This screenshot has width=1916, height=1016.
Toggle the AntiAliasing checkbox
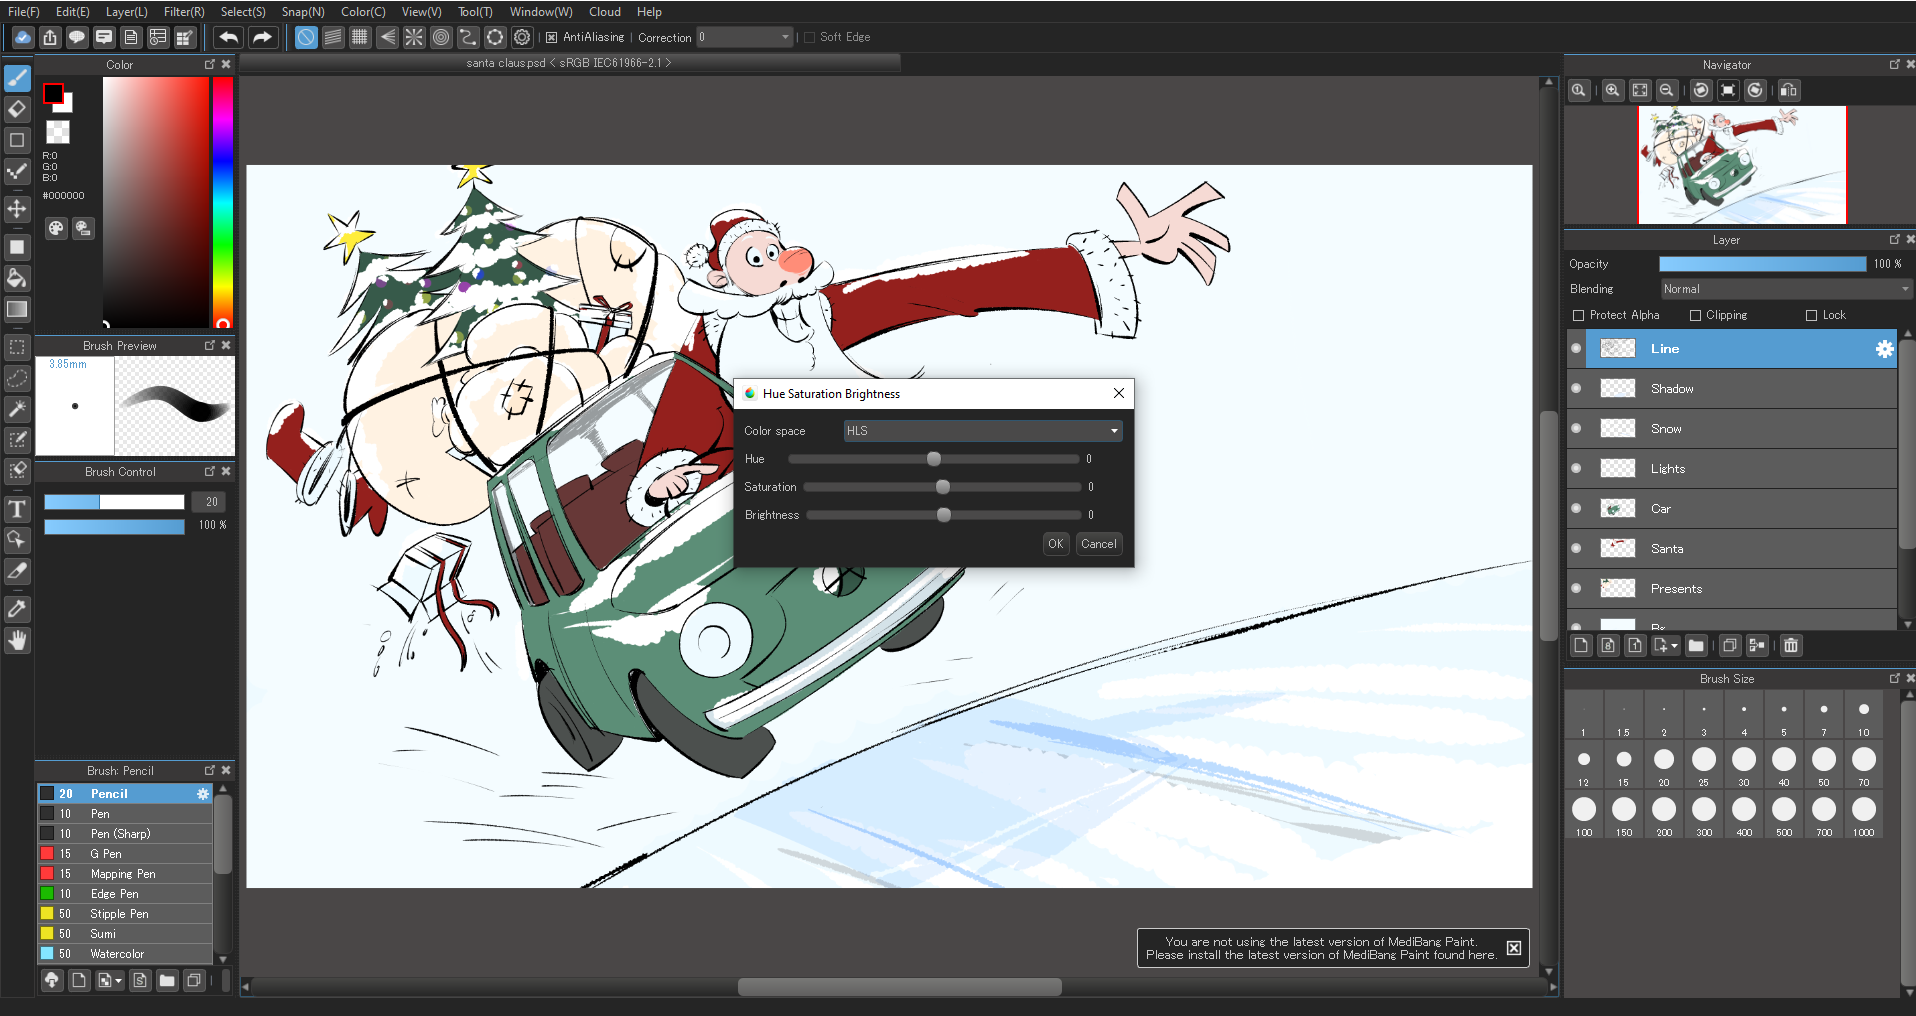[x=551, y=37]
